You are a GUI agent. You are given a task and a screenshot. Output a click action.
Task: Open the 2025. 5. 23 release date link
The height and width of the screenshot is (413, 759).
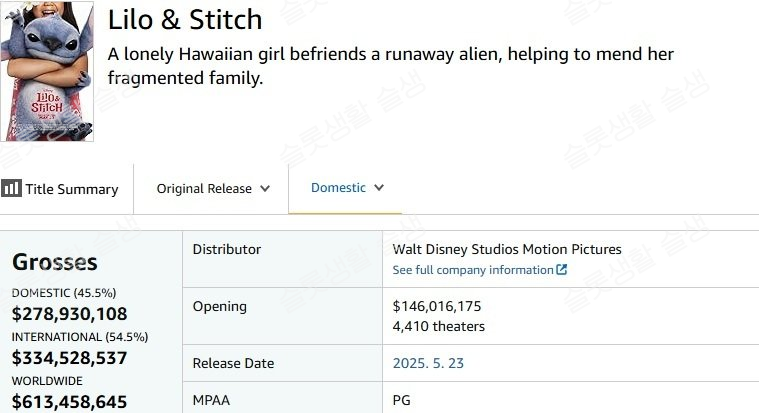pyautogui.click(x=428, y=363)
